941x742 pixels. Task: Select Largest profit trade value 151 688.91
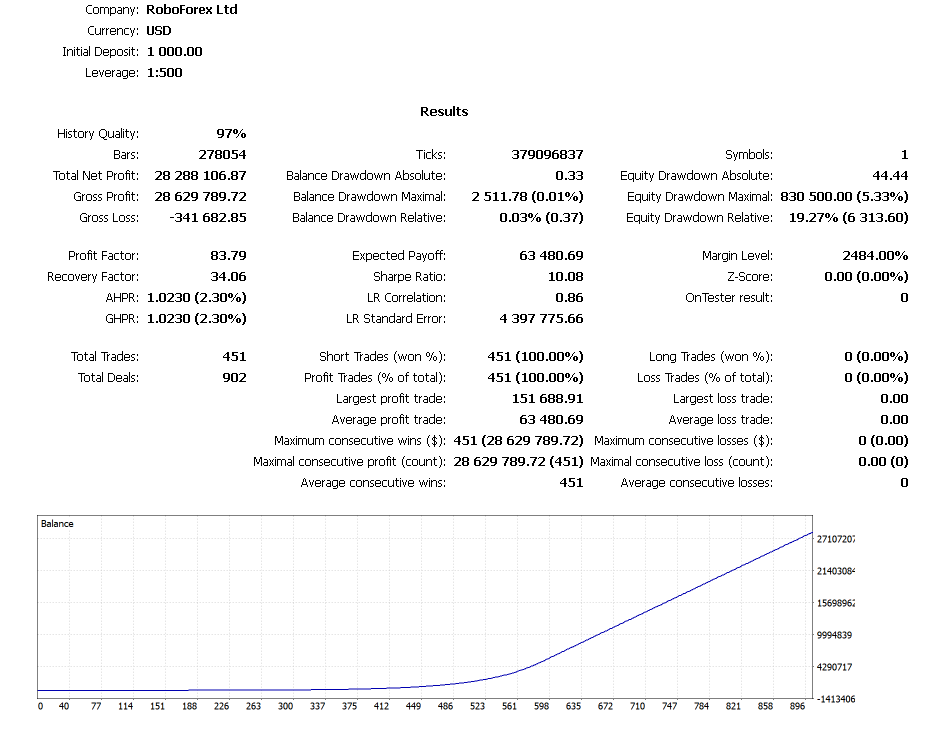[x=546, y=399]
